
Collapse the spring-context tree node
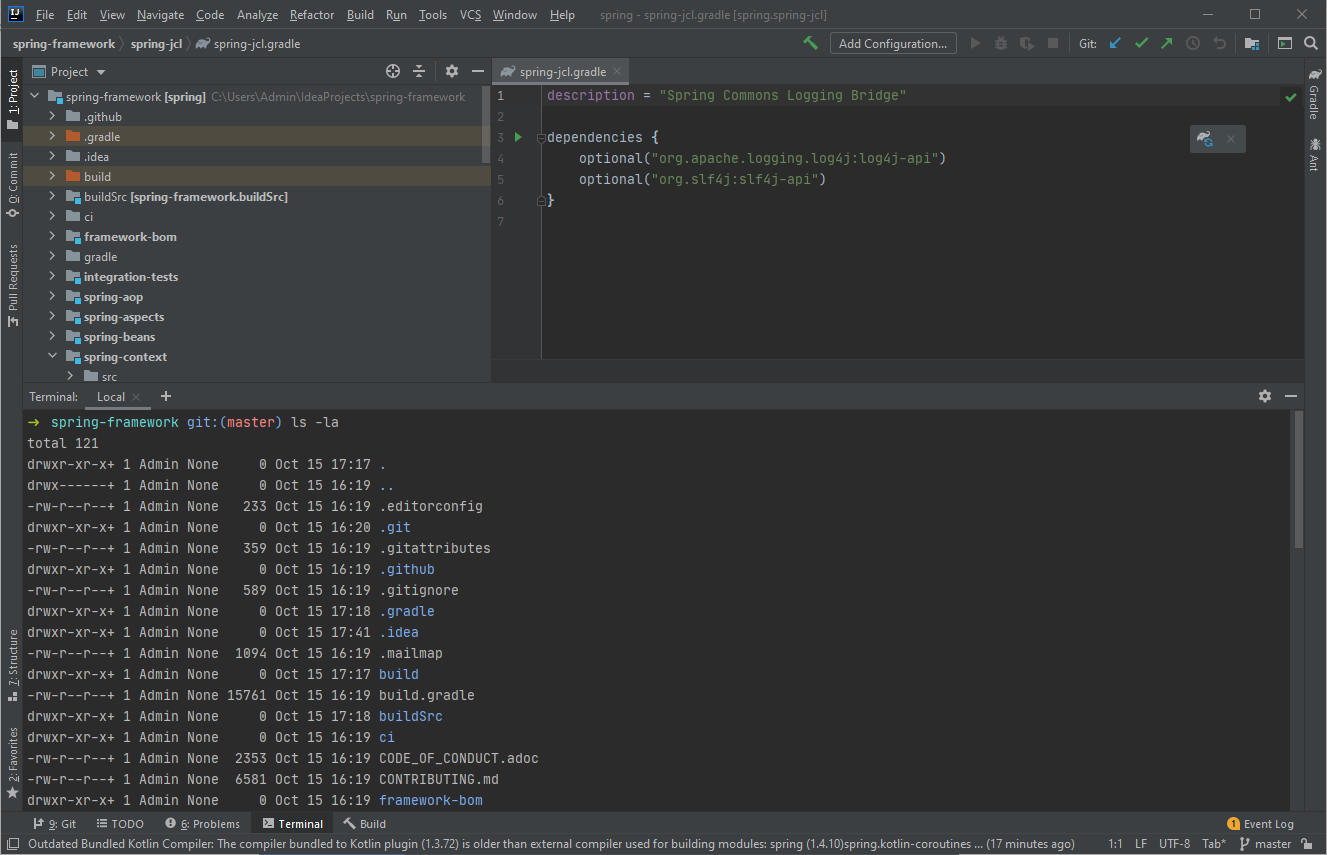coord(52,356)
